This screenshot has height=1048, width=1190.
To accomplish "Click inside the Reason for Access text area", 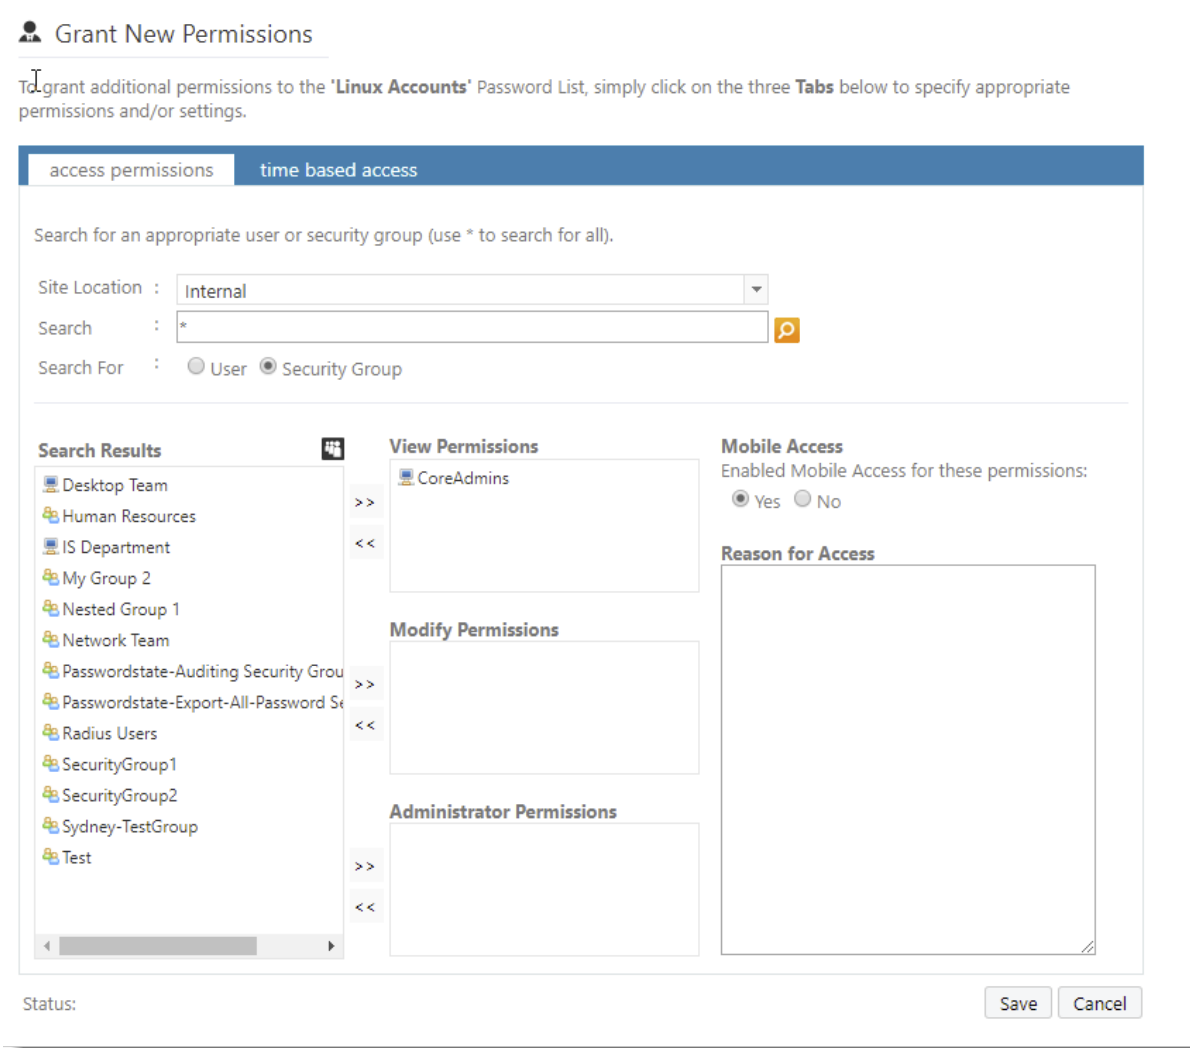I will 907,755.
